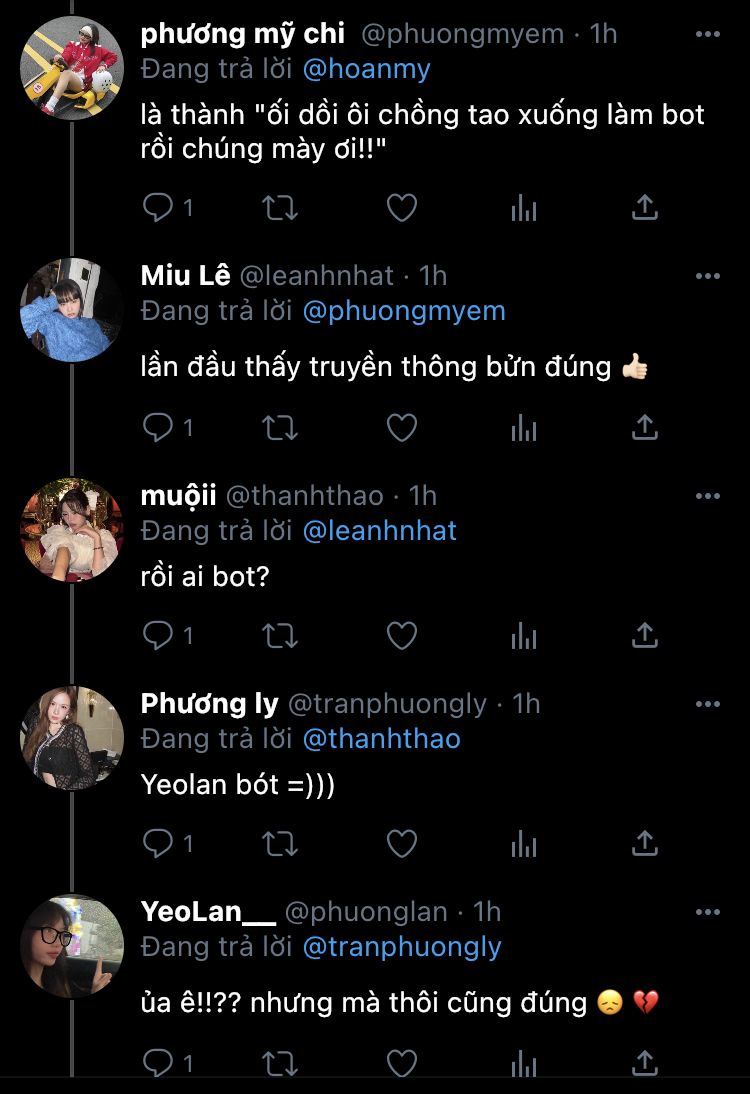Image resolution: width=750 pixels, height=1094 pixels.
Task: Open more options on muộii's tweet
Action: tap(707, 496)
